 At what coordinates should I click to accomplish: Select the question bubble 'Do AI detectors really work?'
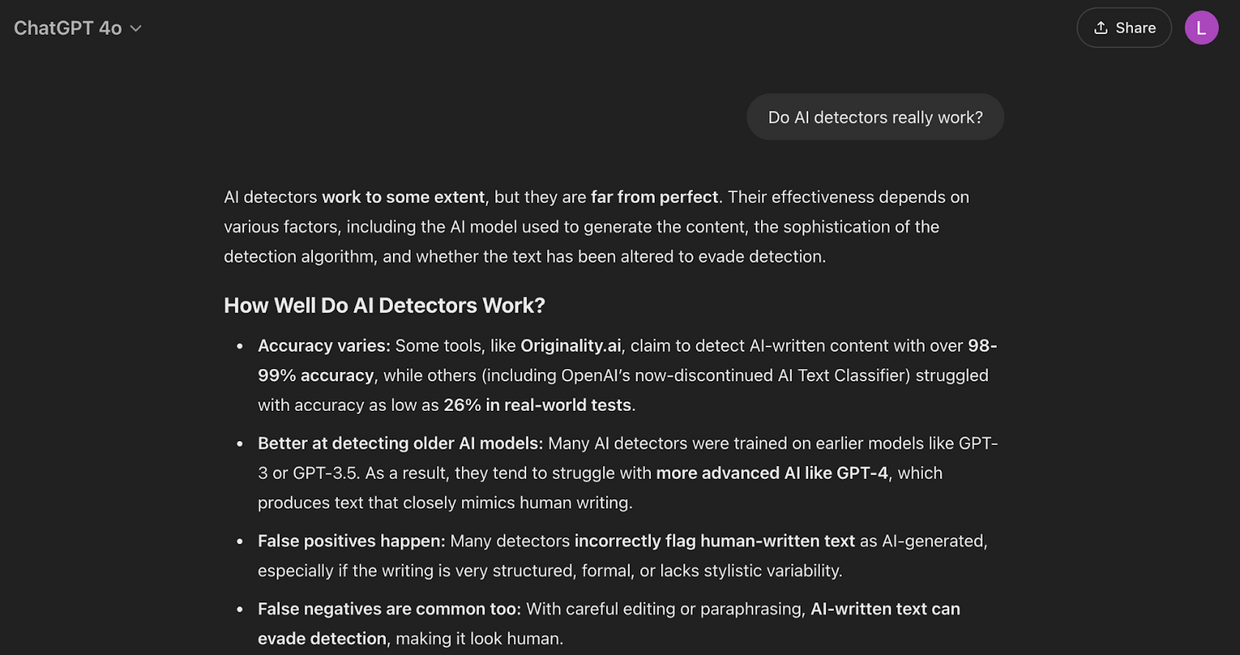pos(875,115)
